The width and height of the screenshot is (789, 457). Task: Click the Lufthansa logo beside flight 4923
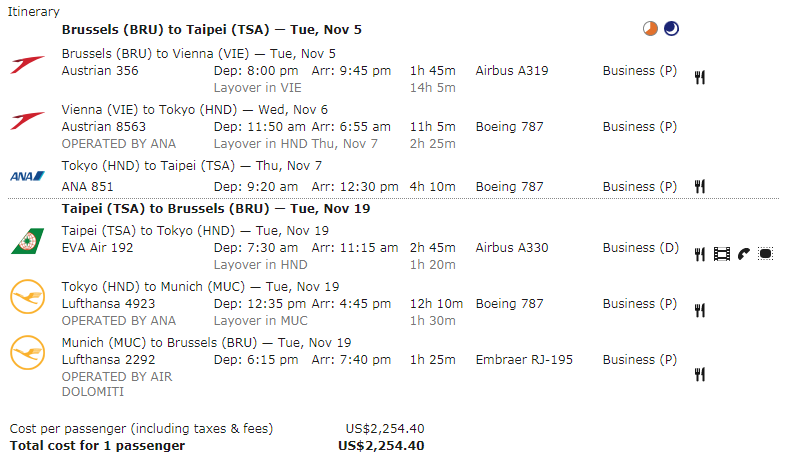pyautogui.click(x=28, y=296)
